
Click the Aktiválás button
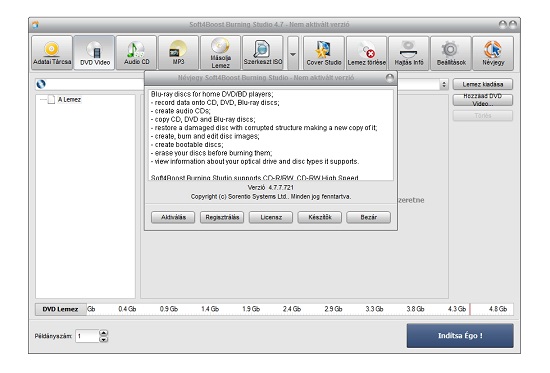[x=173, y=217]
